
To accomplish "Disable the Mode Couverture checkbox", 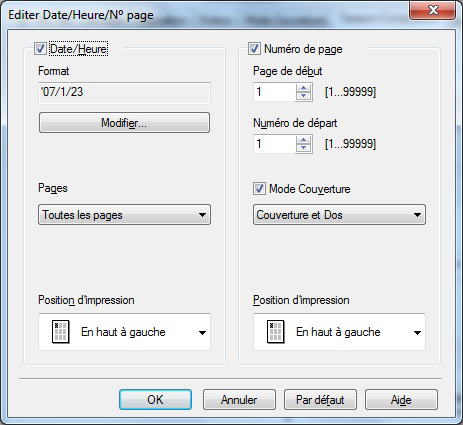I will point(259,189).
